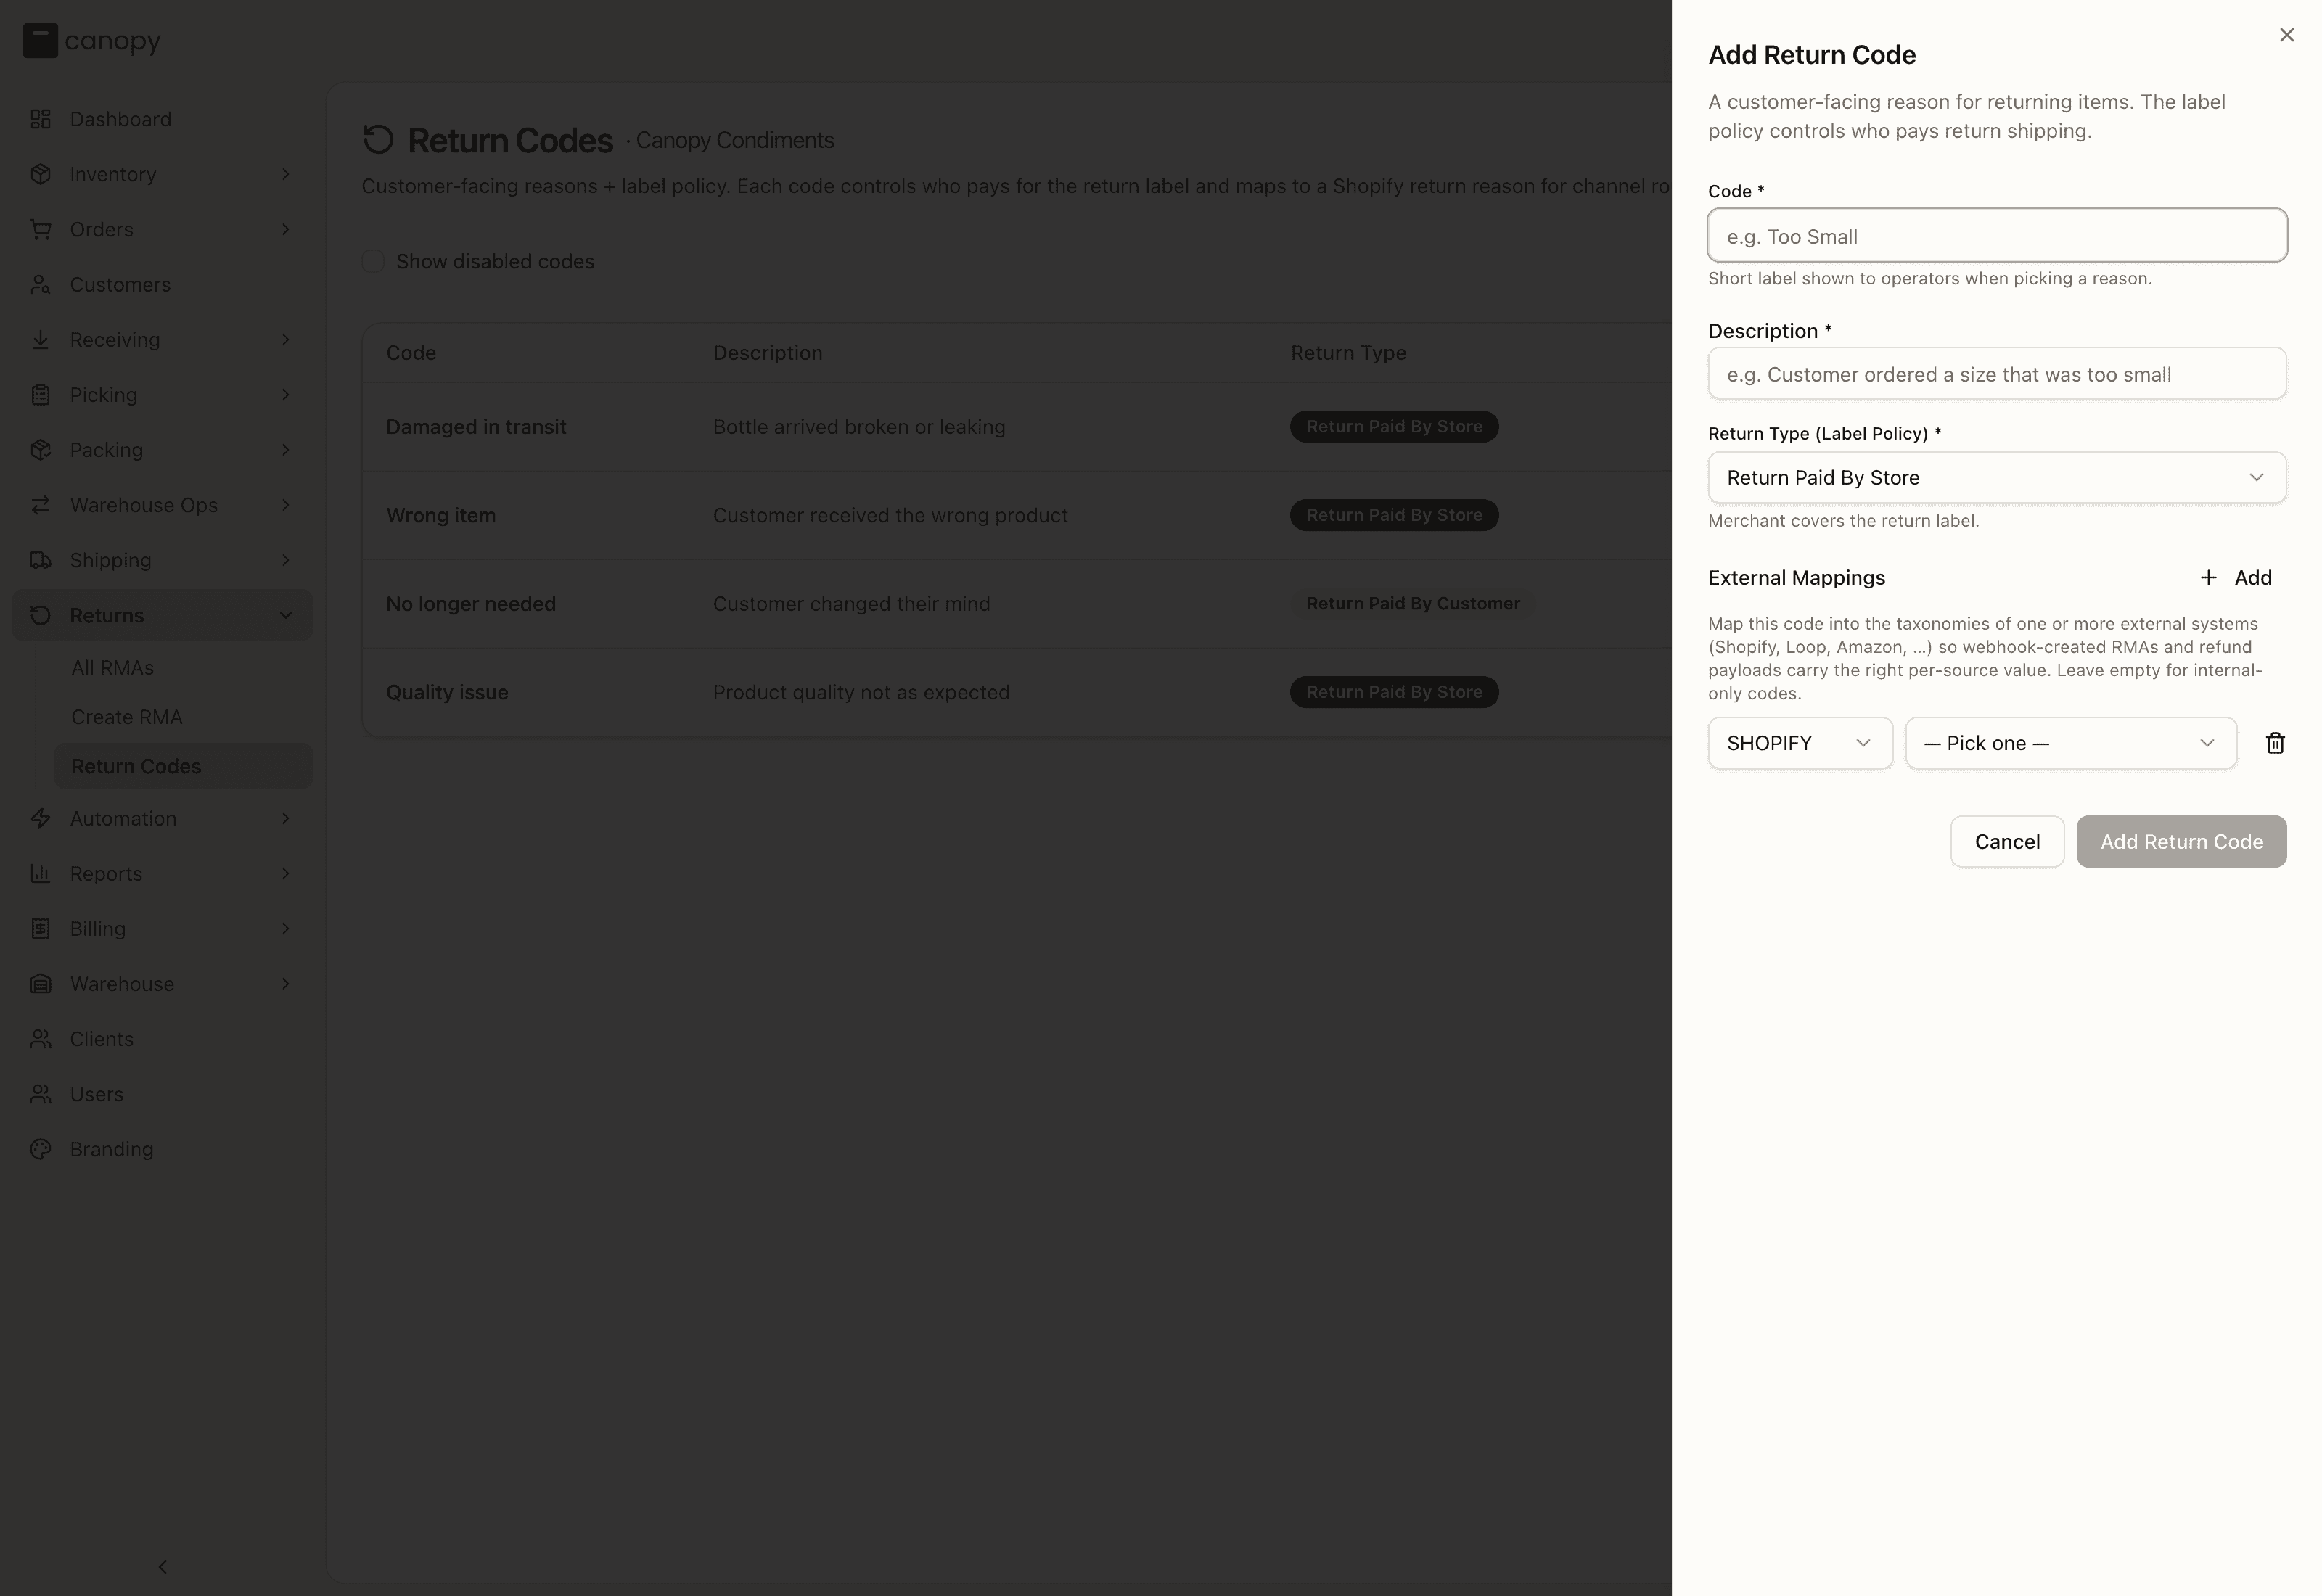
Task: Expand the Picking submenu chevron
Action: [286, 395]
